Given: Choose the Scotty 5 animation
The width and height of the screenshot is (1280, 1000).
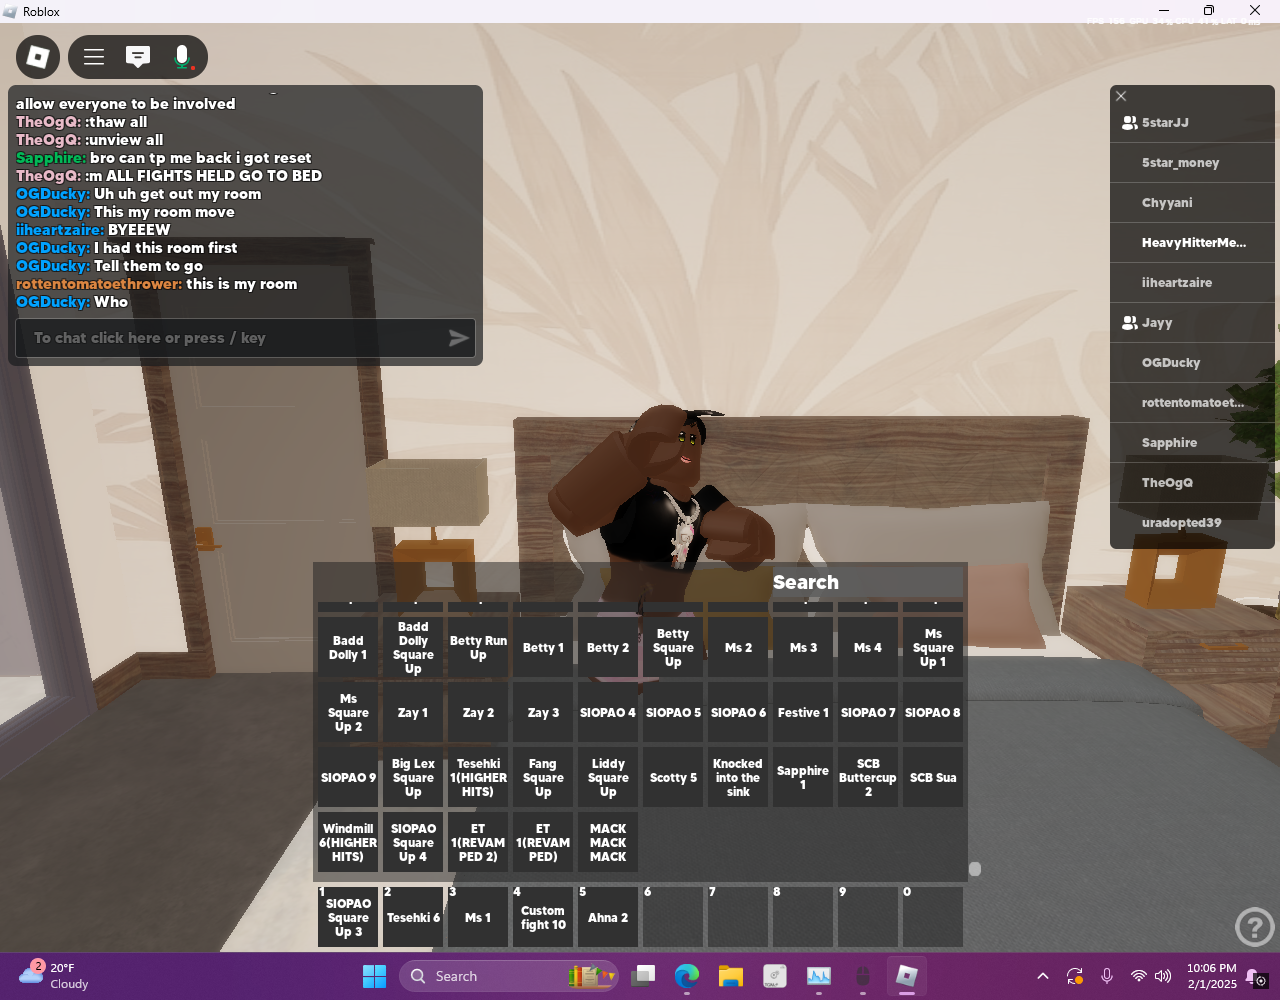Looking at the screenshot, I should [x=673, y=778].
